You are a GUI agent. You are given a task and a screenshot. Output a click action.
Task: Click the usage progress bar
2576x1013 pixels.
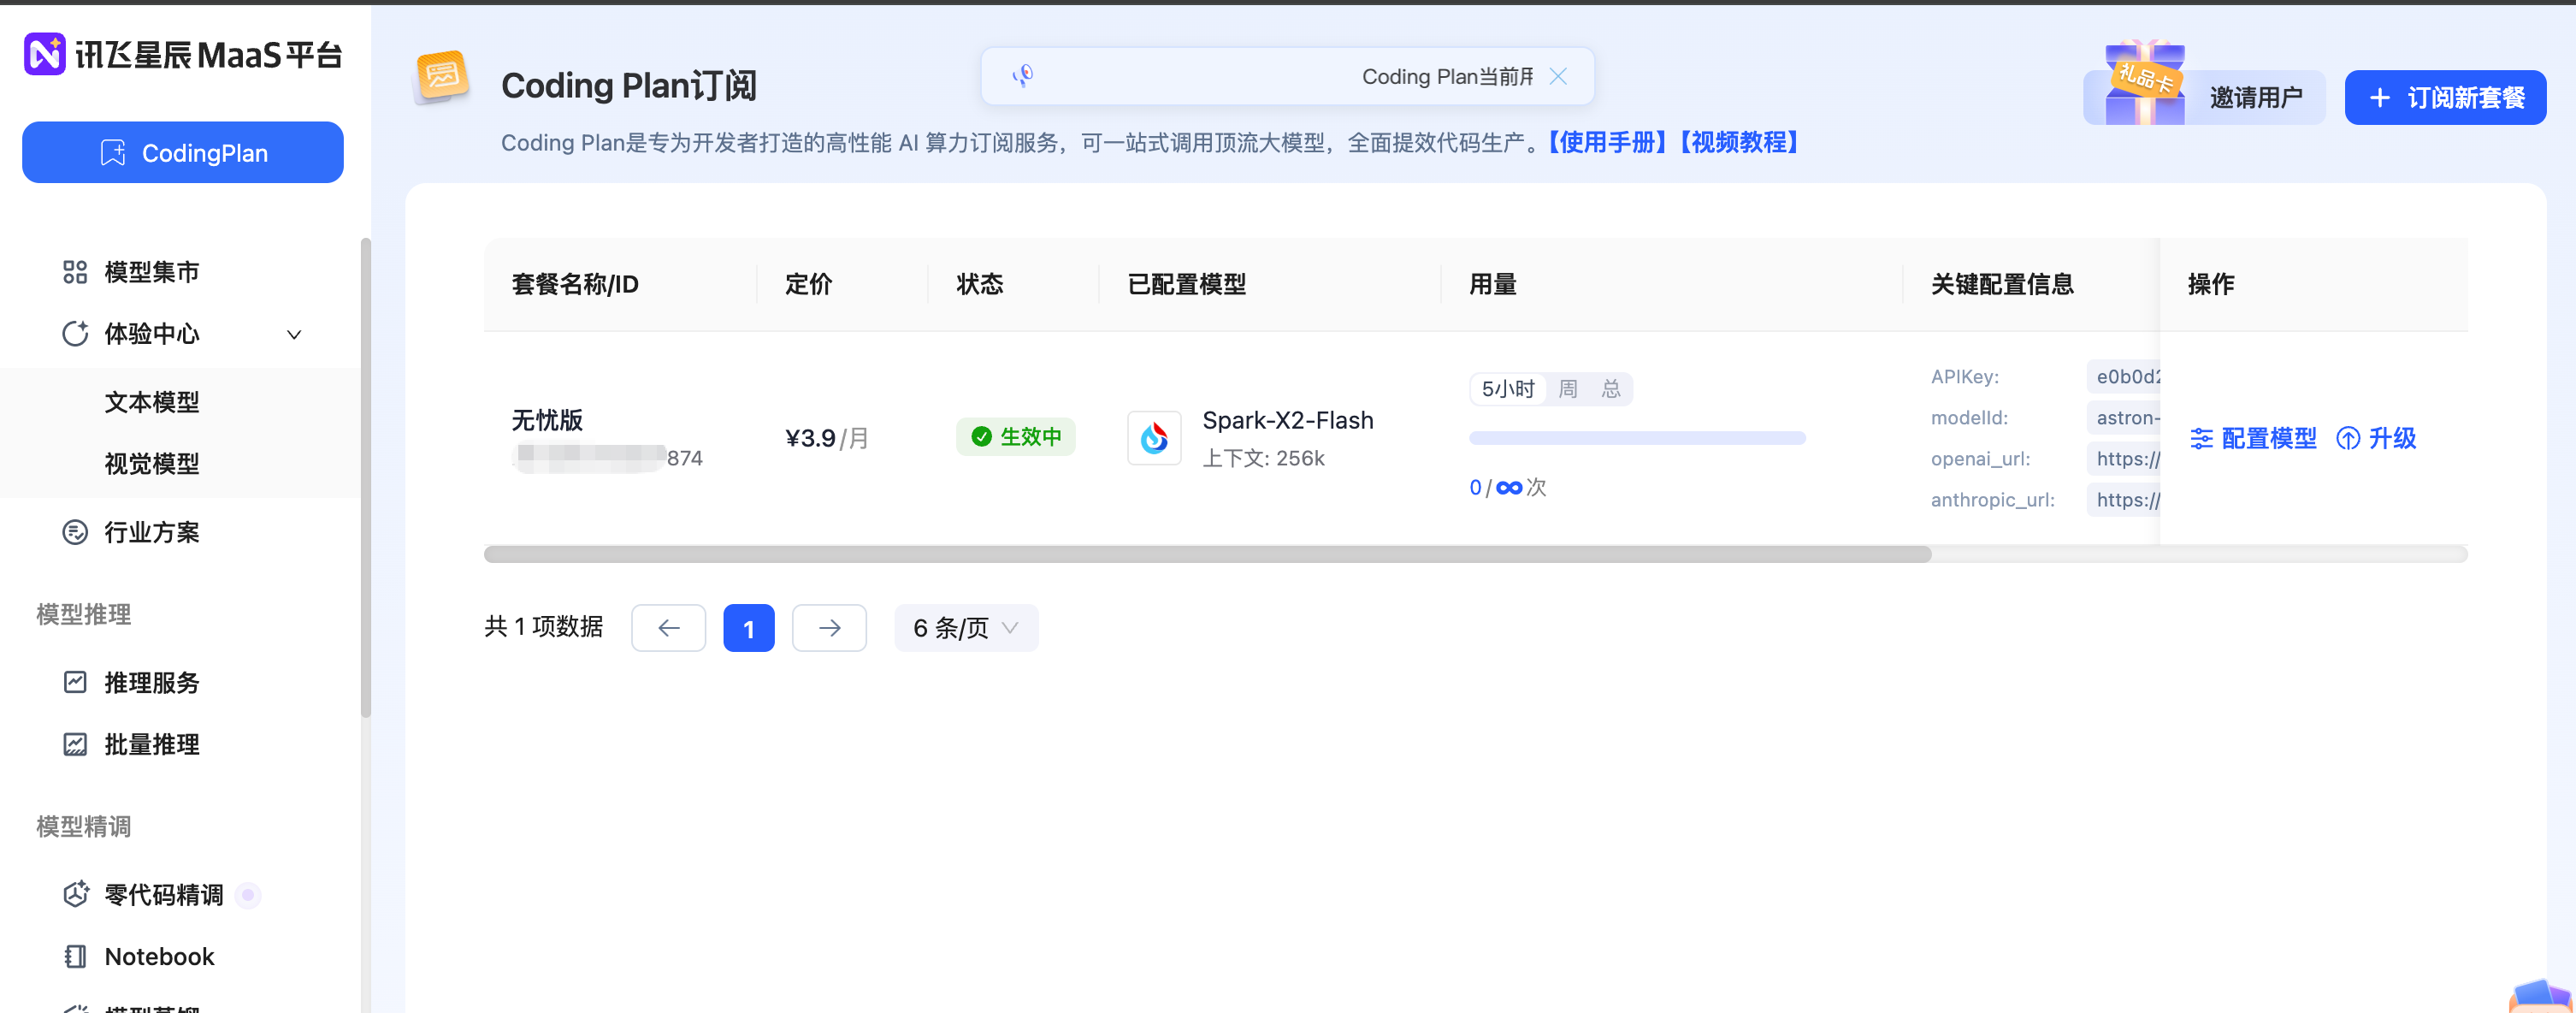(x=1637, y=438)
